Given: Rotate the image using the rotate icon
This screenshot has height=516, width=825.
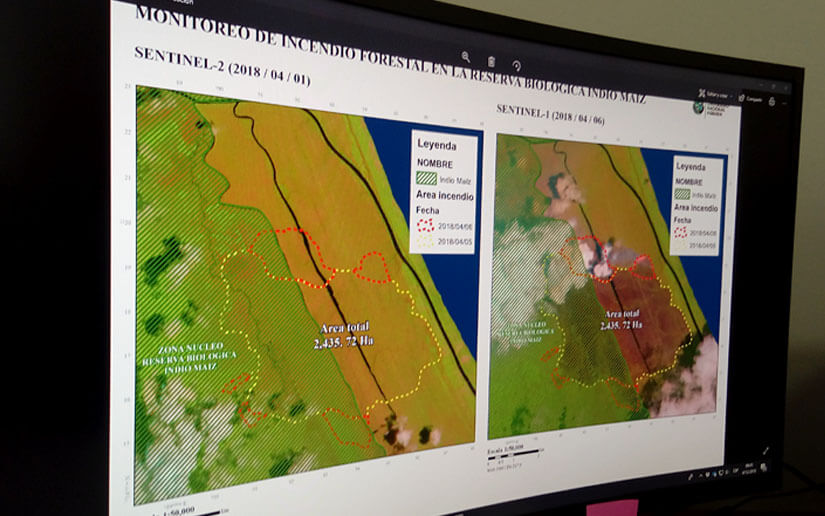Looking at the screenshot, I should [x=516, y=65].
